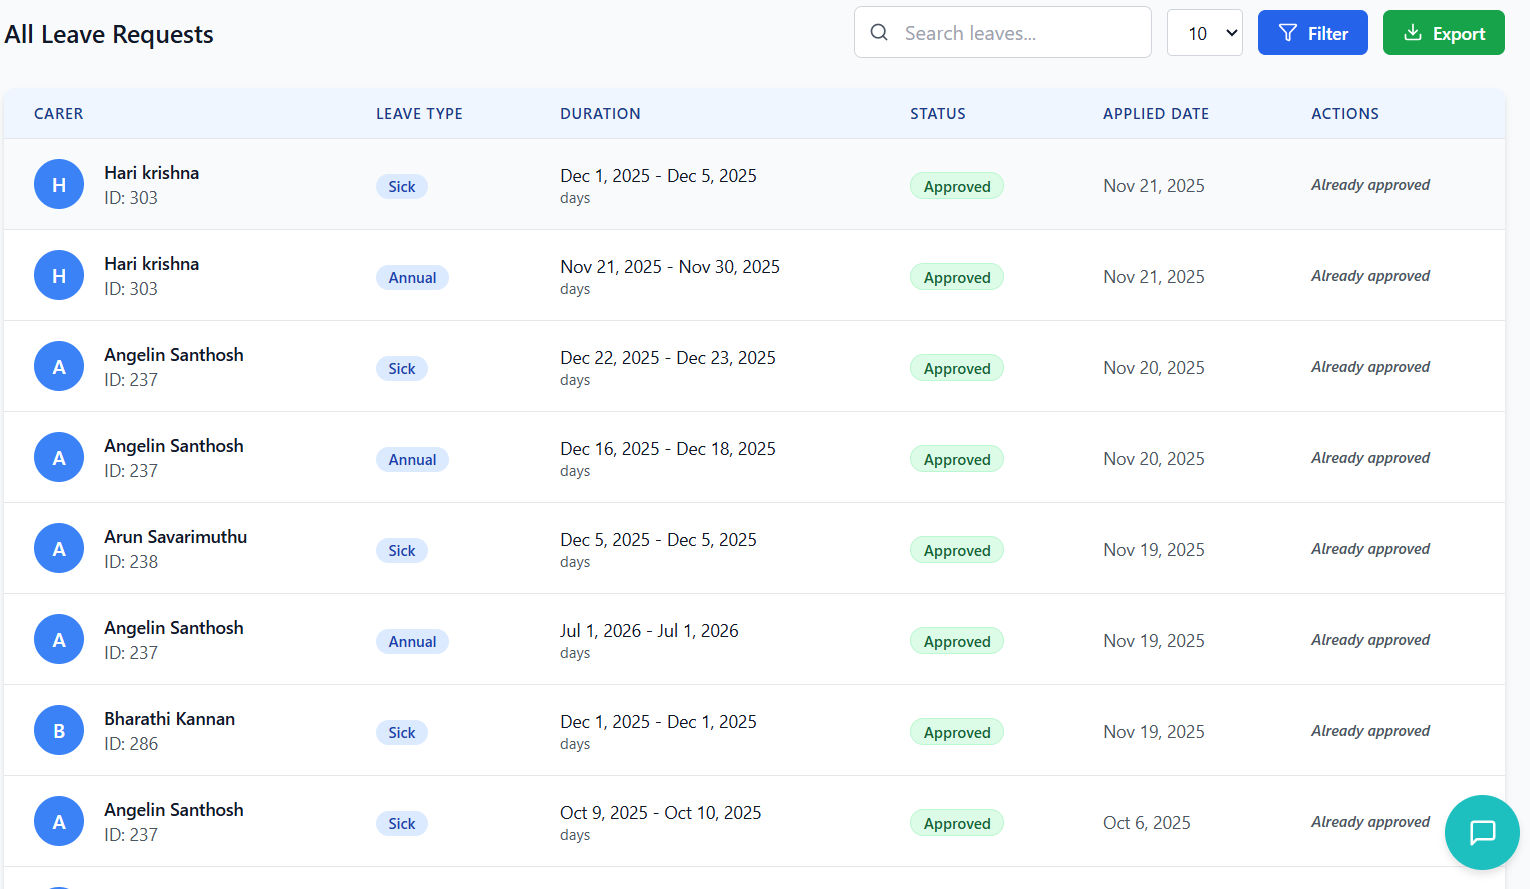Open the chat bubble widget
The width and height of the screenshot is (1530, 889).
coord(1482,832)
